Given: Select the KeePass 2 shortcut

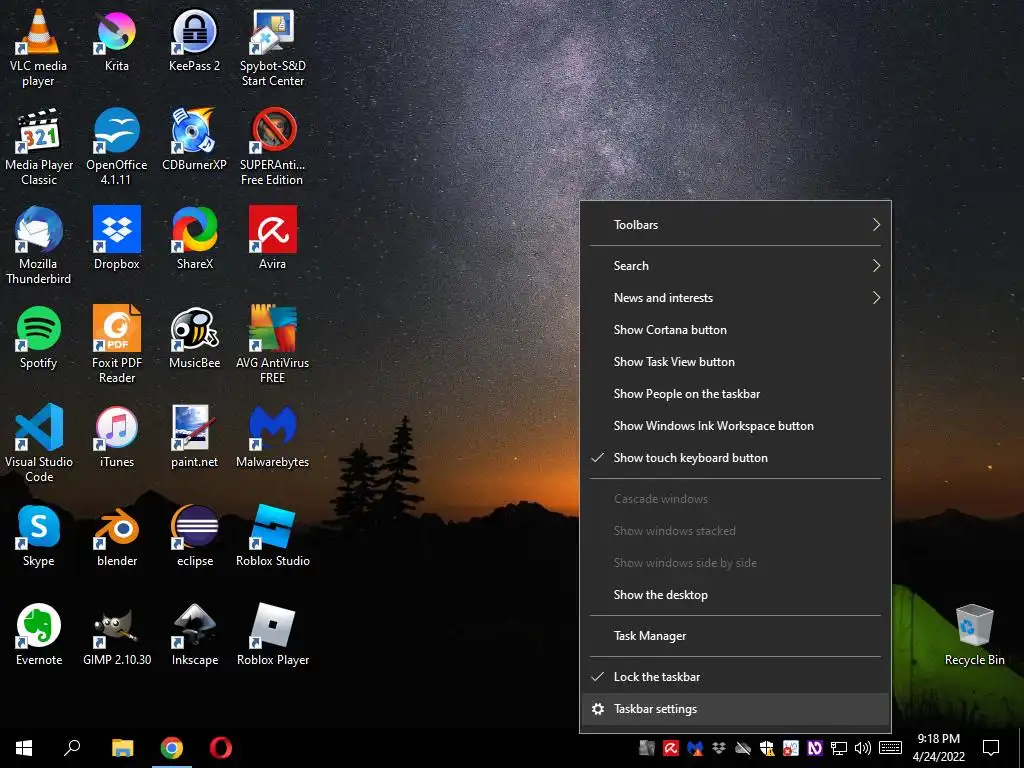Looking at the screenshot, I should (x=195, y=40).
